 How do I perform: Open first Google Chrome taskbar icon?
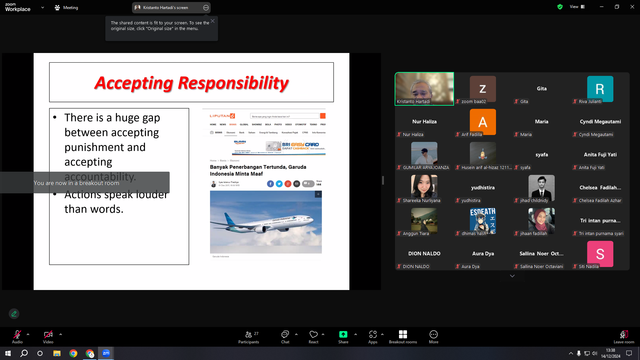tap(73, 353)
